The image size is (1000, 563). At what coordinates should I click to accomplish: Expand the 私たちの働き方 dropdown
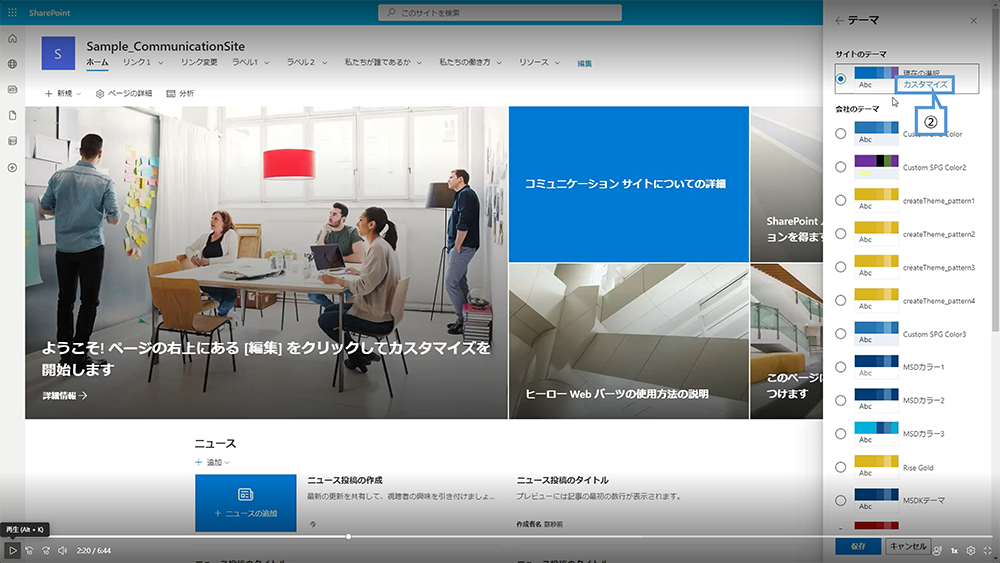click(x=499, y=63)
